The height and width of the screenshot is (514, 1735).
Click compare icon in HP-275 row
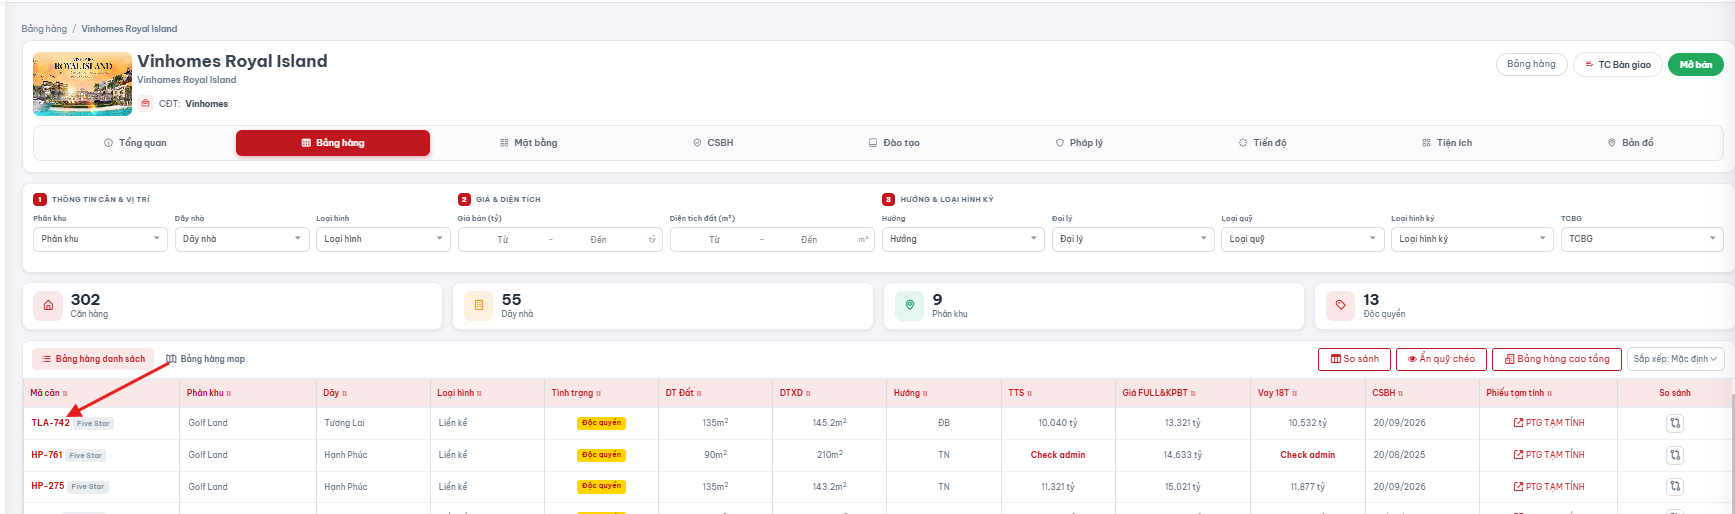[x=1675, y=487]
